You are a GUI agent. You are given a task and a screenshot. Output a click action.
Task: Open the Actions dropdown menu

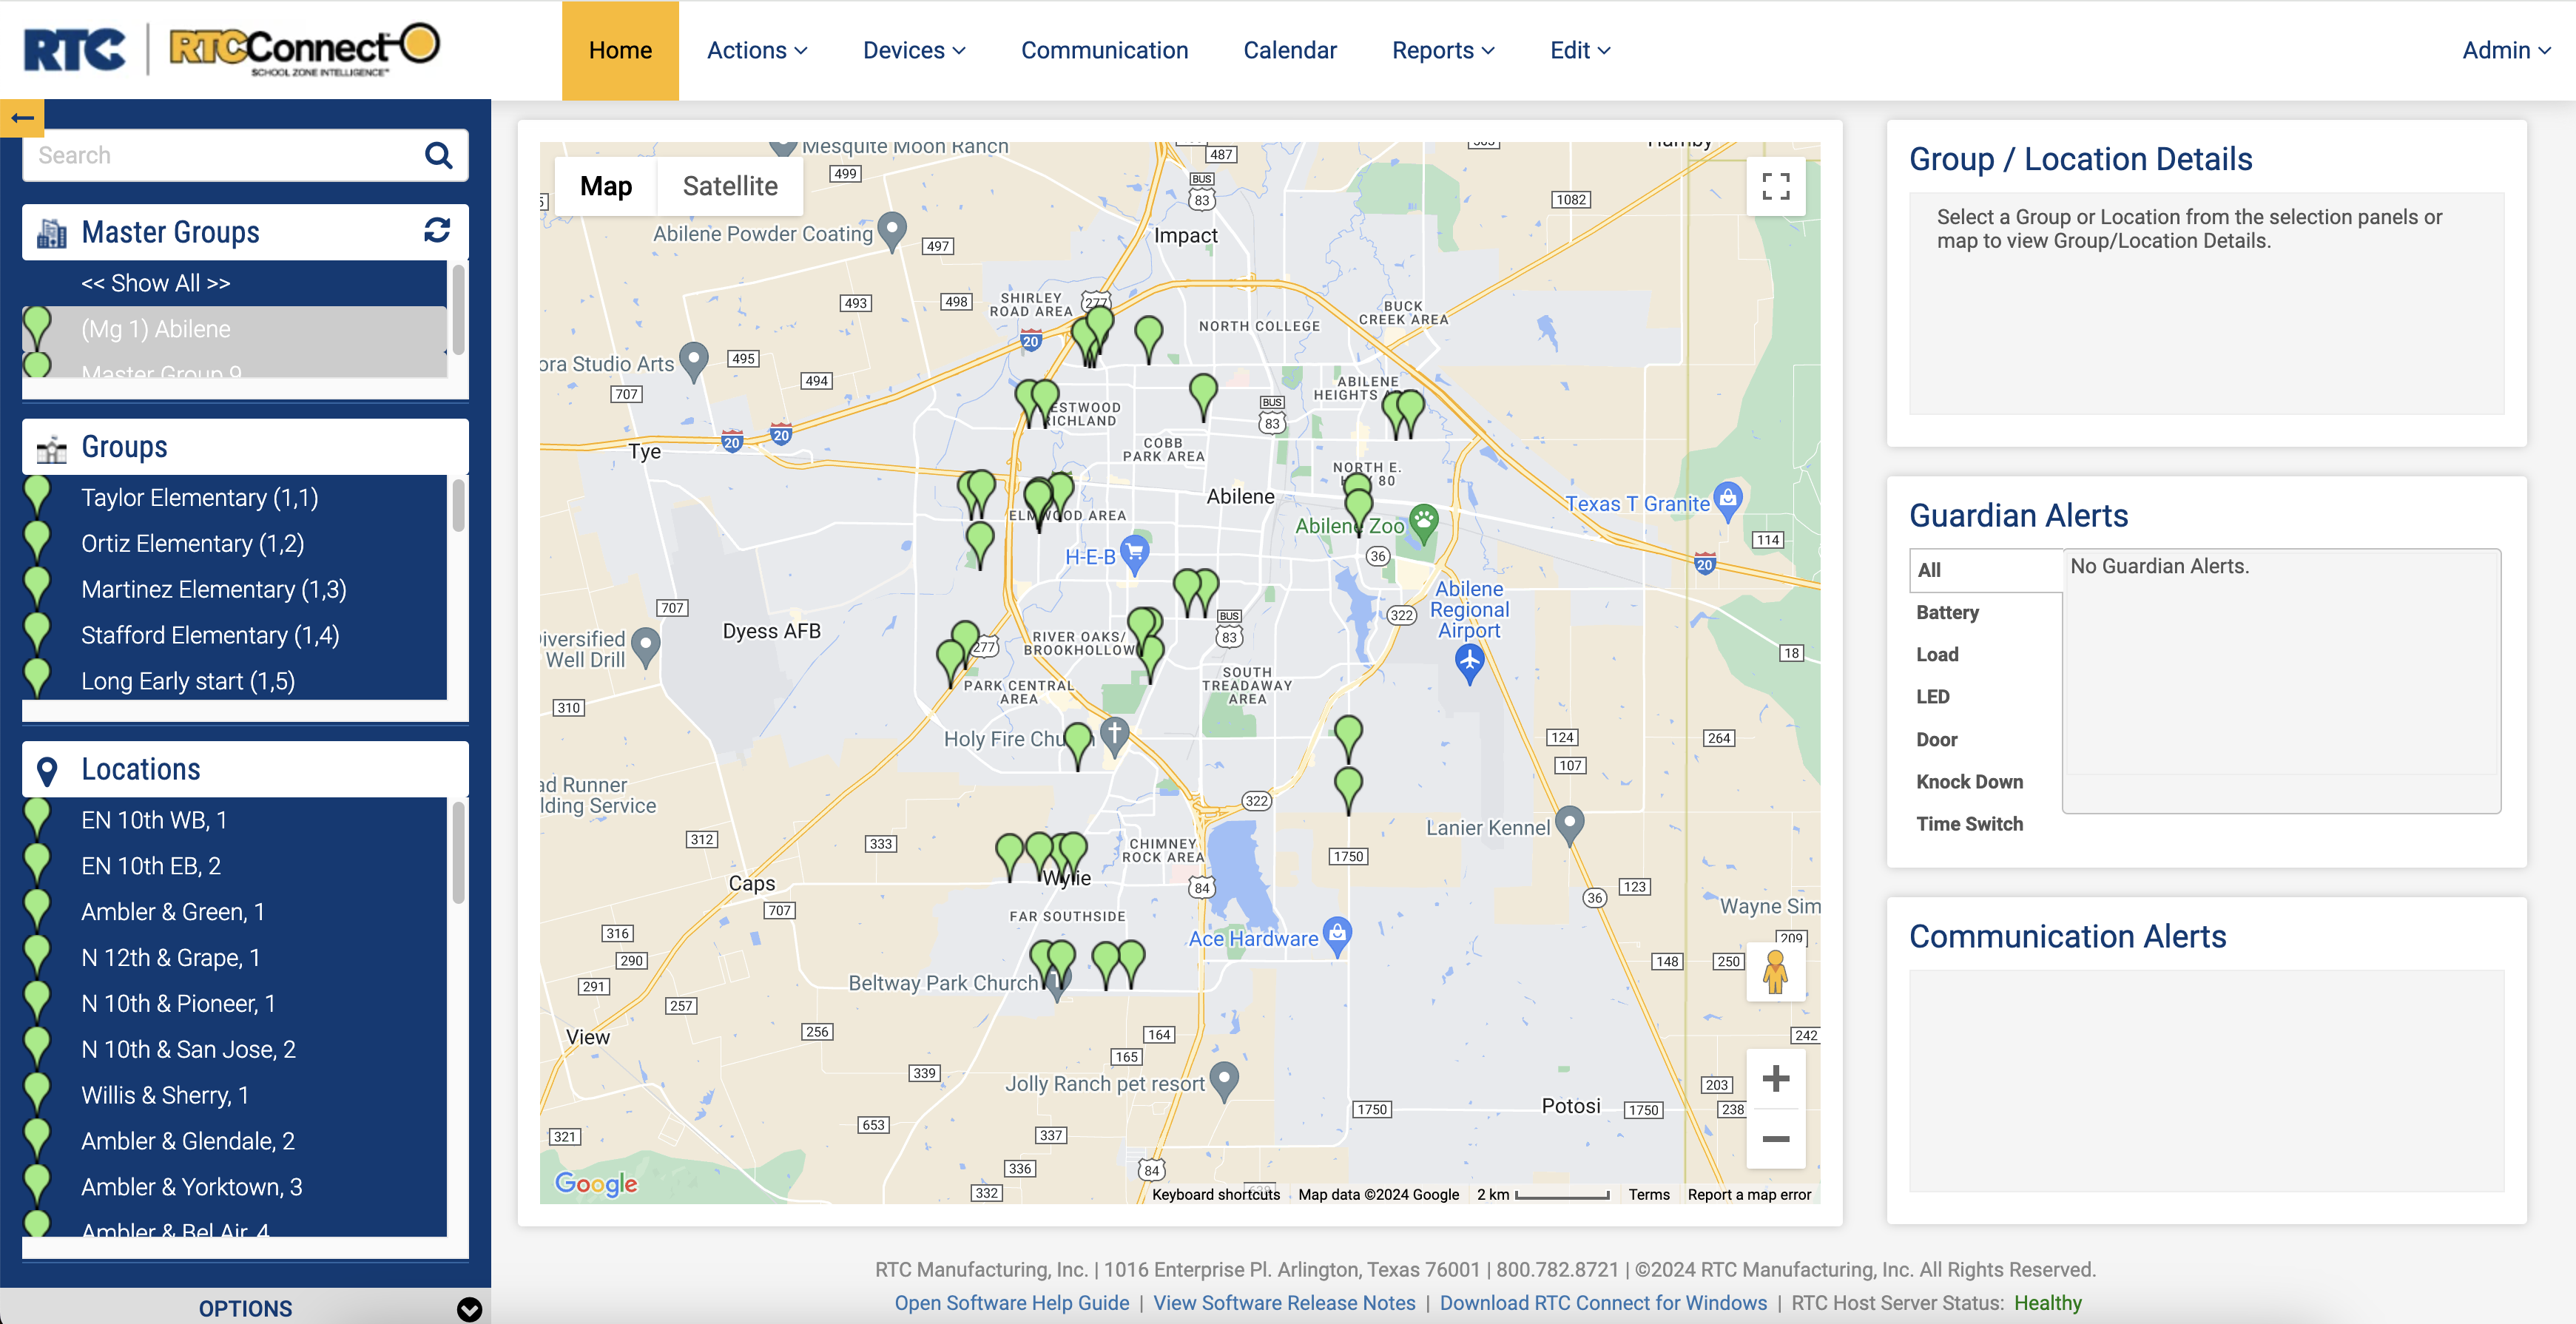tap(757, 50)
